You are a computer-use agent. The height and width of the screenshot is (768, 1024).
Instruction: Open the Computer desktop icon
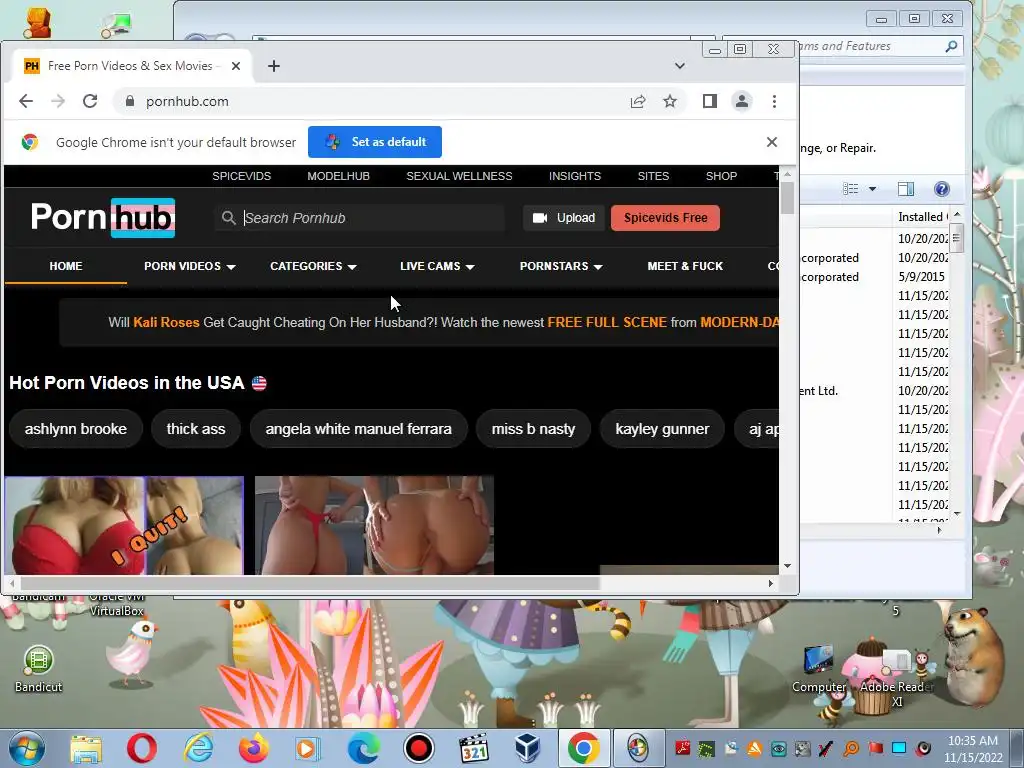[x=818, y=669]
